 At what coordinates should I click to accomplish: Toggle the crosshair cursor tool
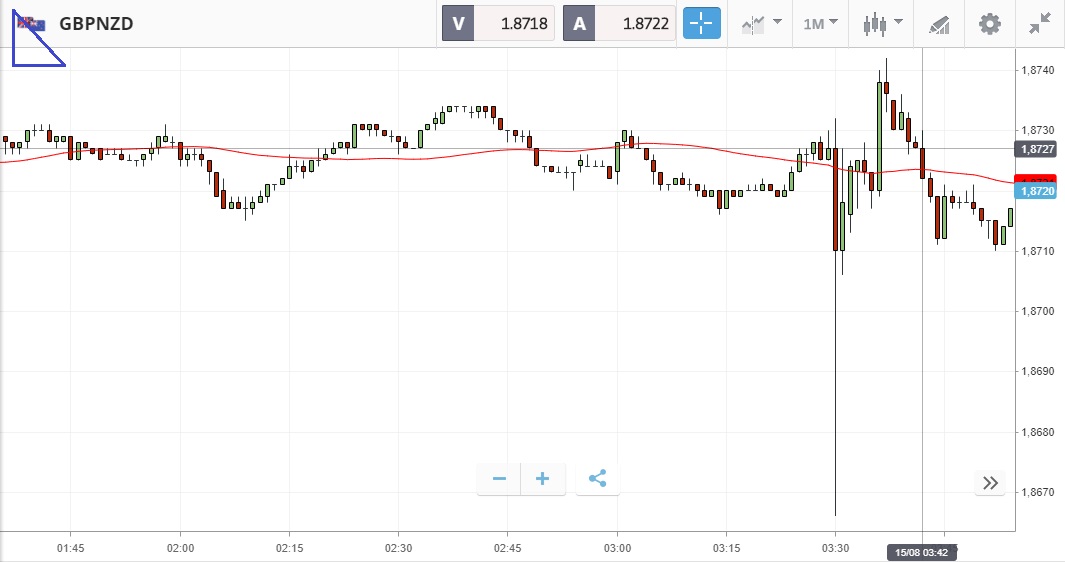click(702, 23)
